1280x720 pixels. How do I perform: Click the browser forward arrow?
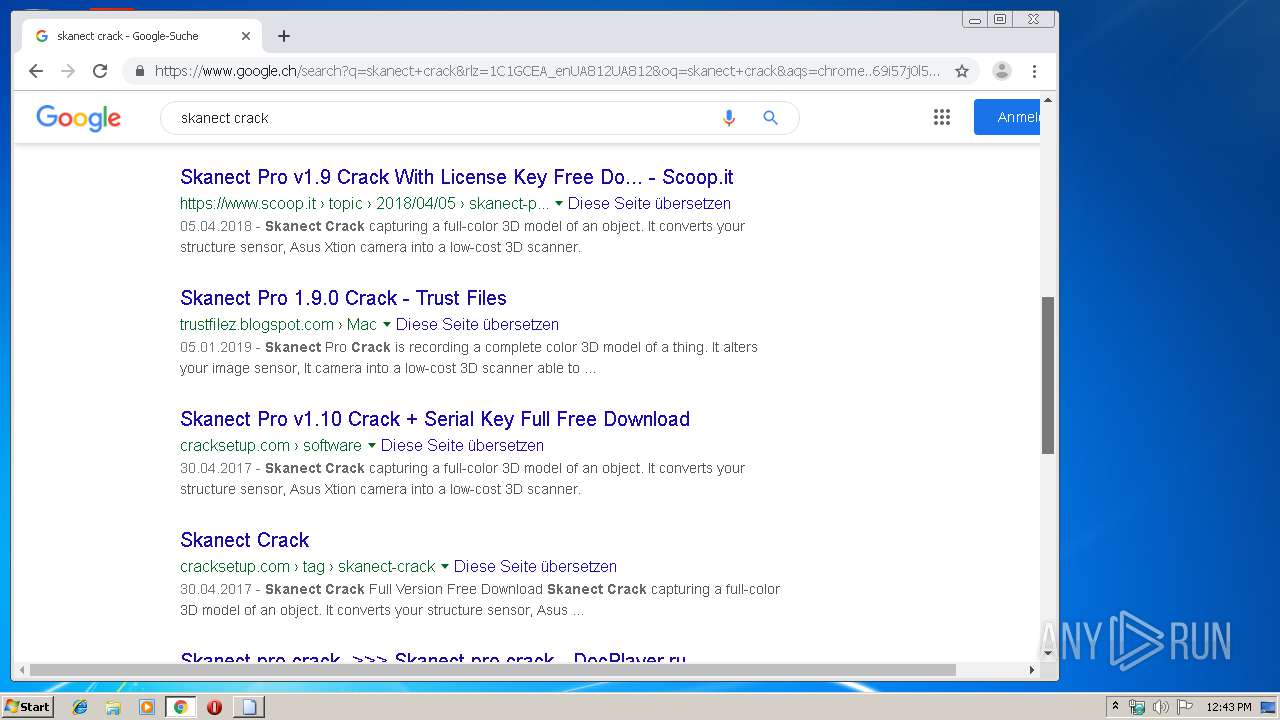(68, 71)
